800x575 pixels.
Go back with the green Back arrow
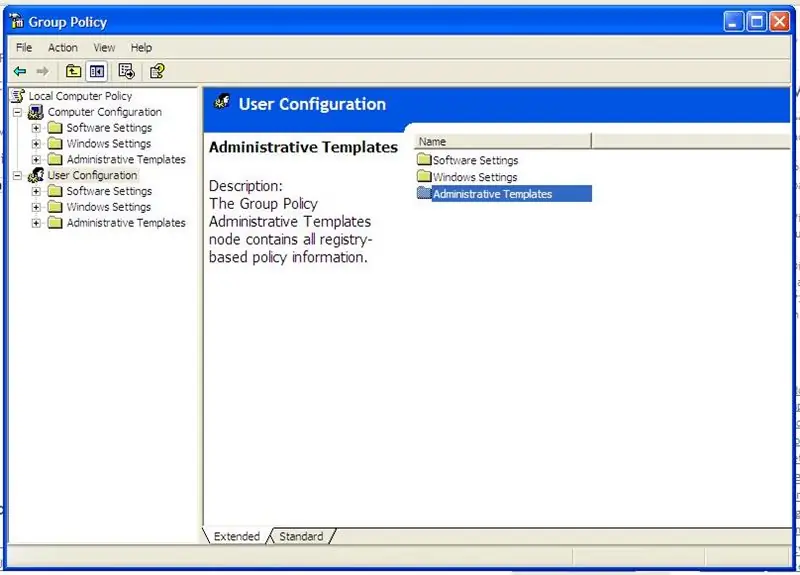(x=20, y=71)
